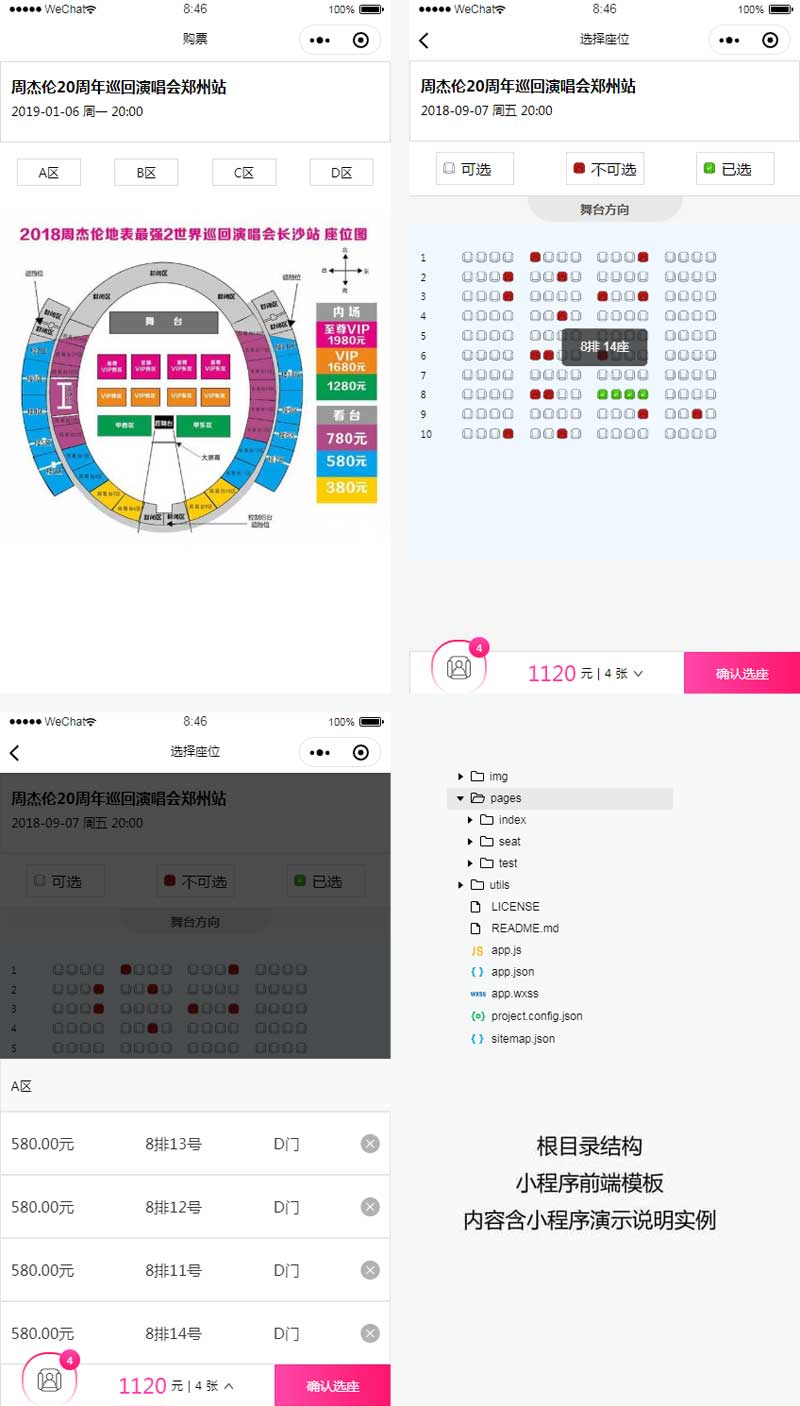Viewport: 800px width, 1406px height.
Task: Open the README.md file
Action: pyautogui.click(x=524, y=928)
